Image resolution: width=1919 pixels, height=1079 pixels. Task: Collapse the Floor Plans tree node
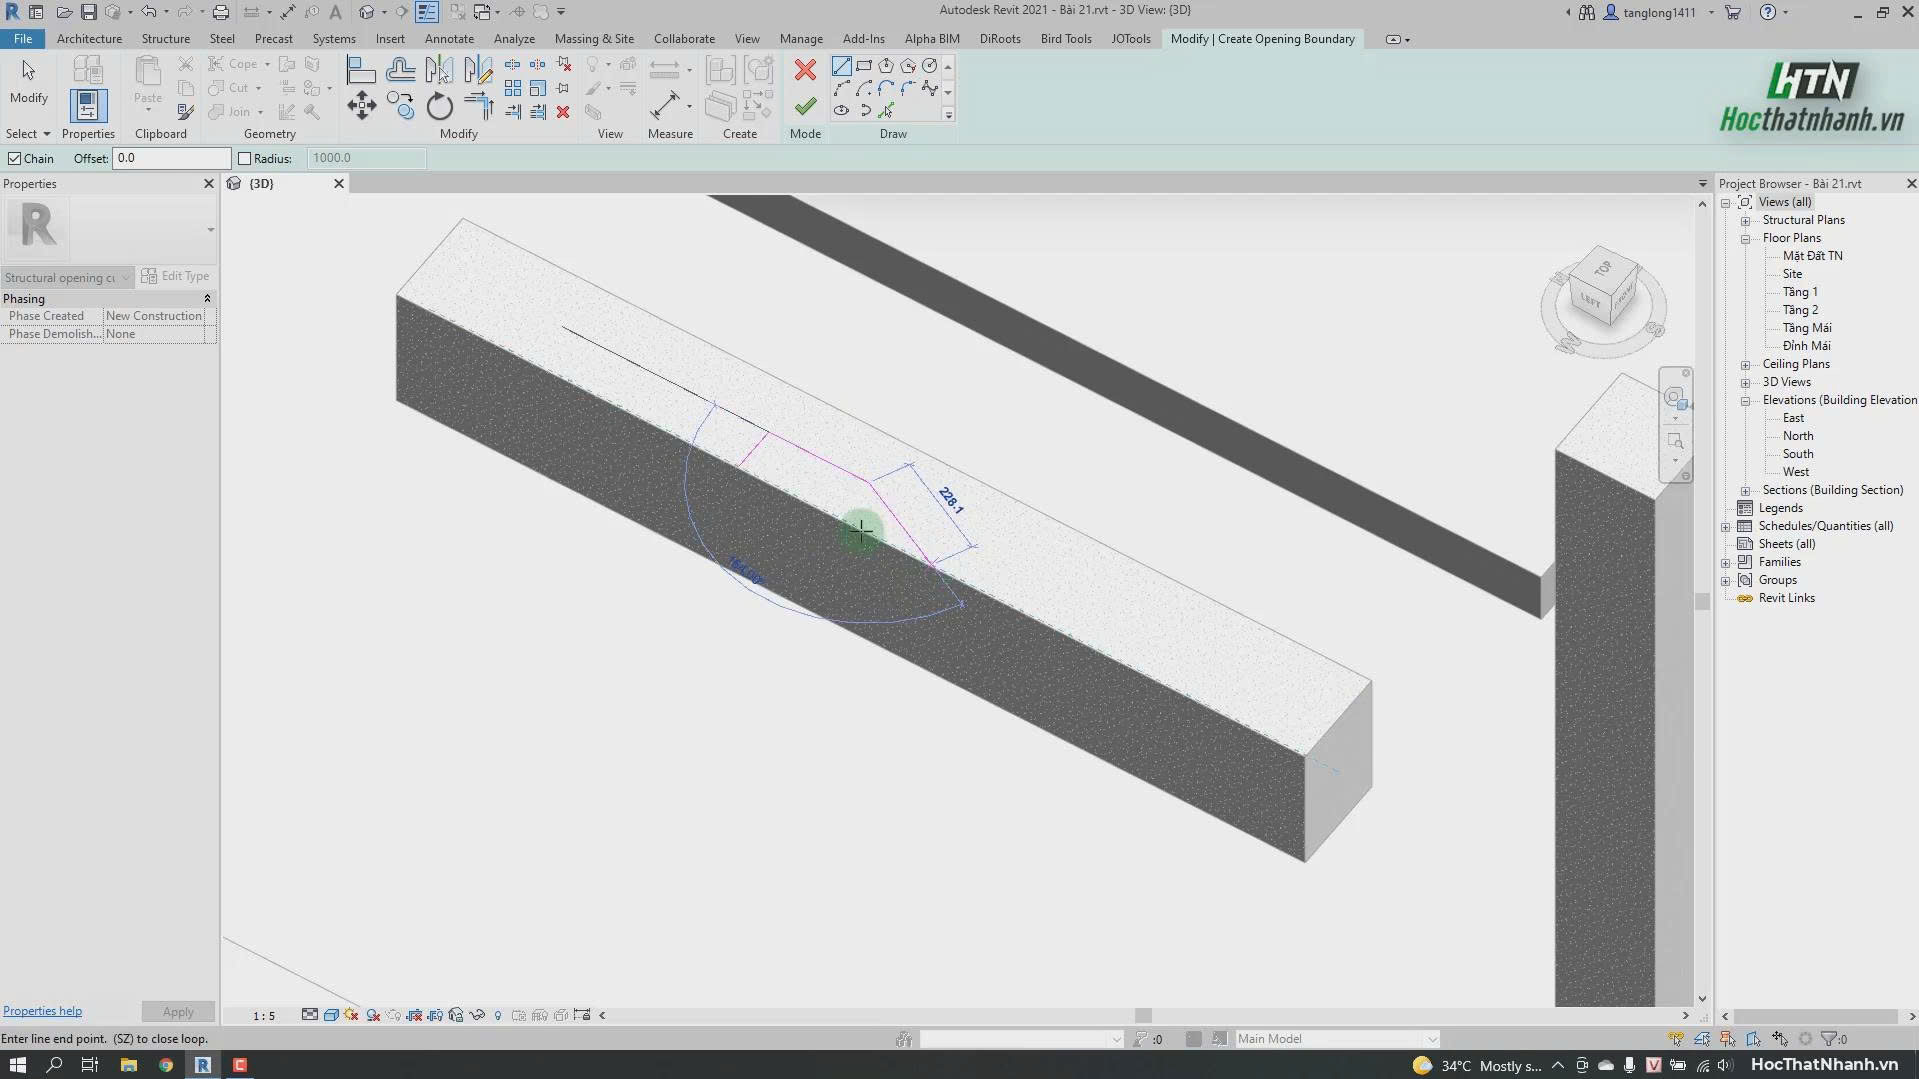coord(1745,238)
